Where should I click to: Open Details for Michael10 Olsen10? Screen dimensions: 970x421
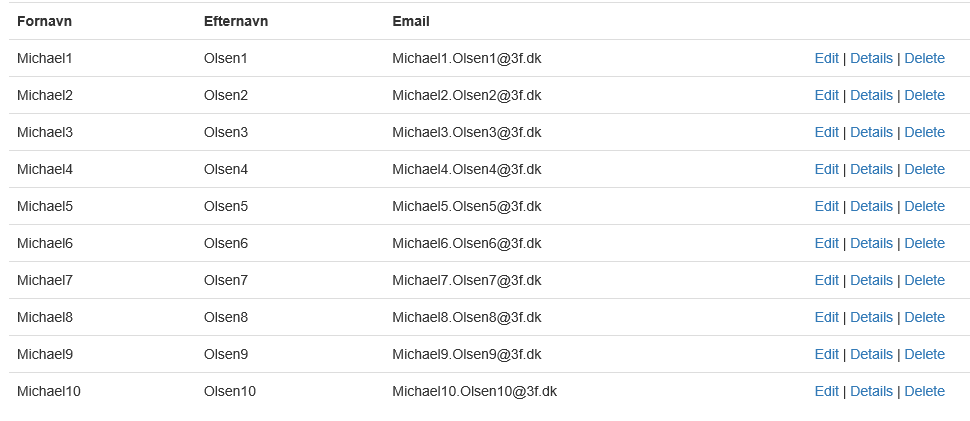click(871, 391)
